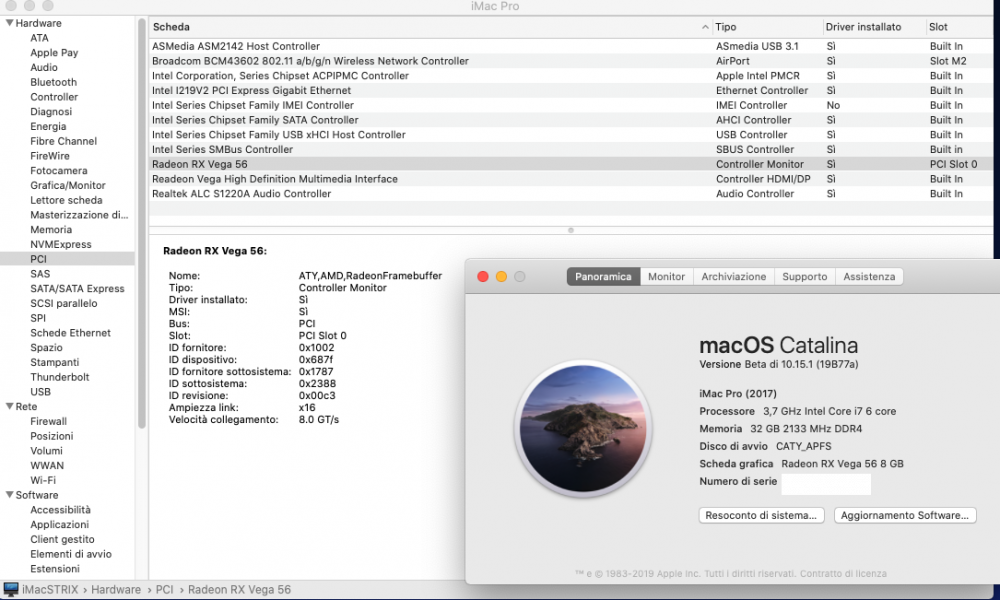Click PCI in the bottom path bar
The width and height of the screenshot is (1000, 600).
point(165,589)
